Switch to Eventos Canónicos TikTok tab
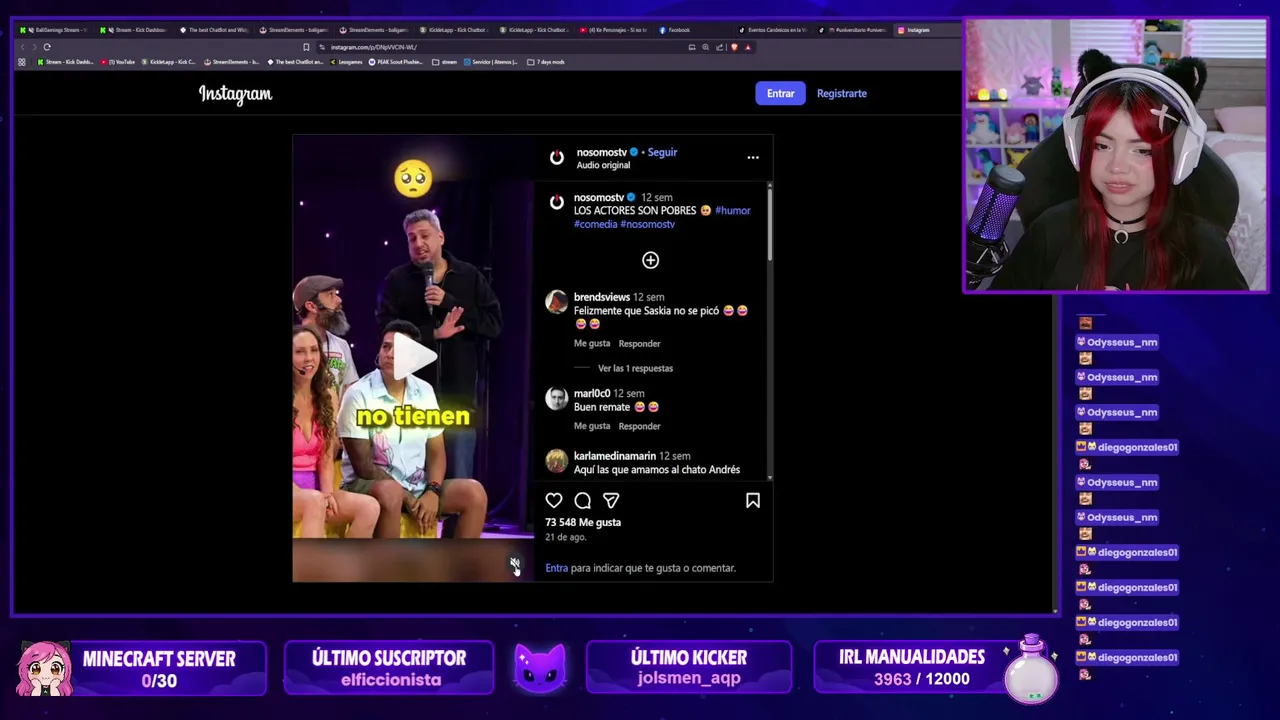The height and width of the screenshot is (720, 1280). pos(775,30)
